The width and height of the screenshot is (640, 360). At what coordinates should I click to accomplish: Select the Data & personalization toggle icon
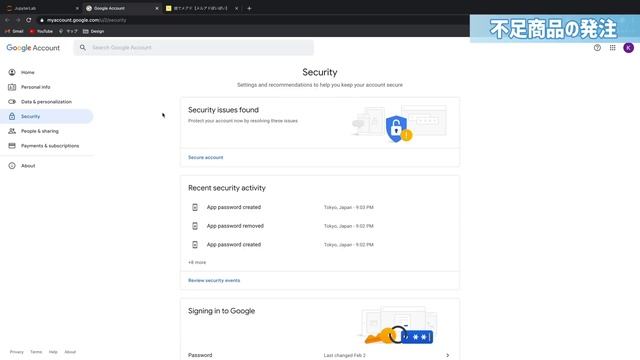[12, 102]
